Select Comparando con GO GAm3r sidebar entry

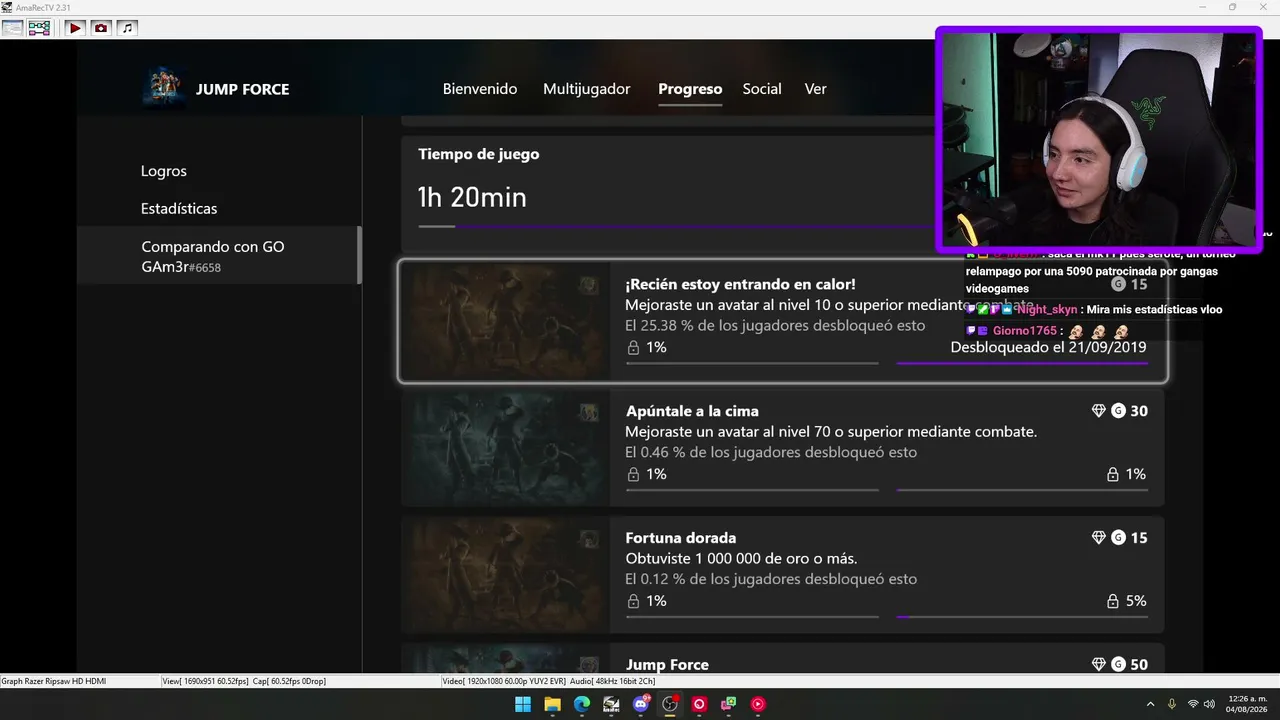tap(219, 256)
